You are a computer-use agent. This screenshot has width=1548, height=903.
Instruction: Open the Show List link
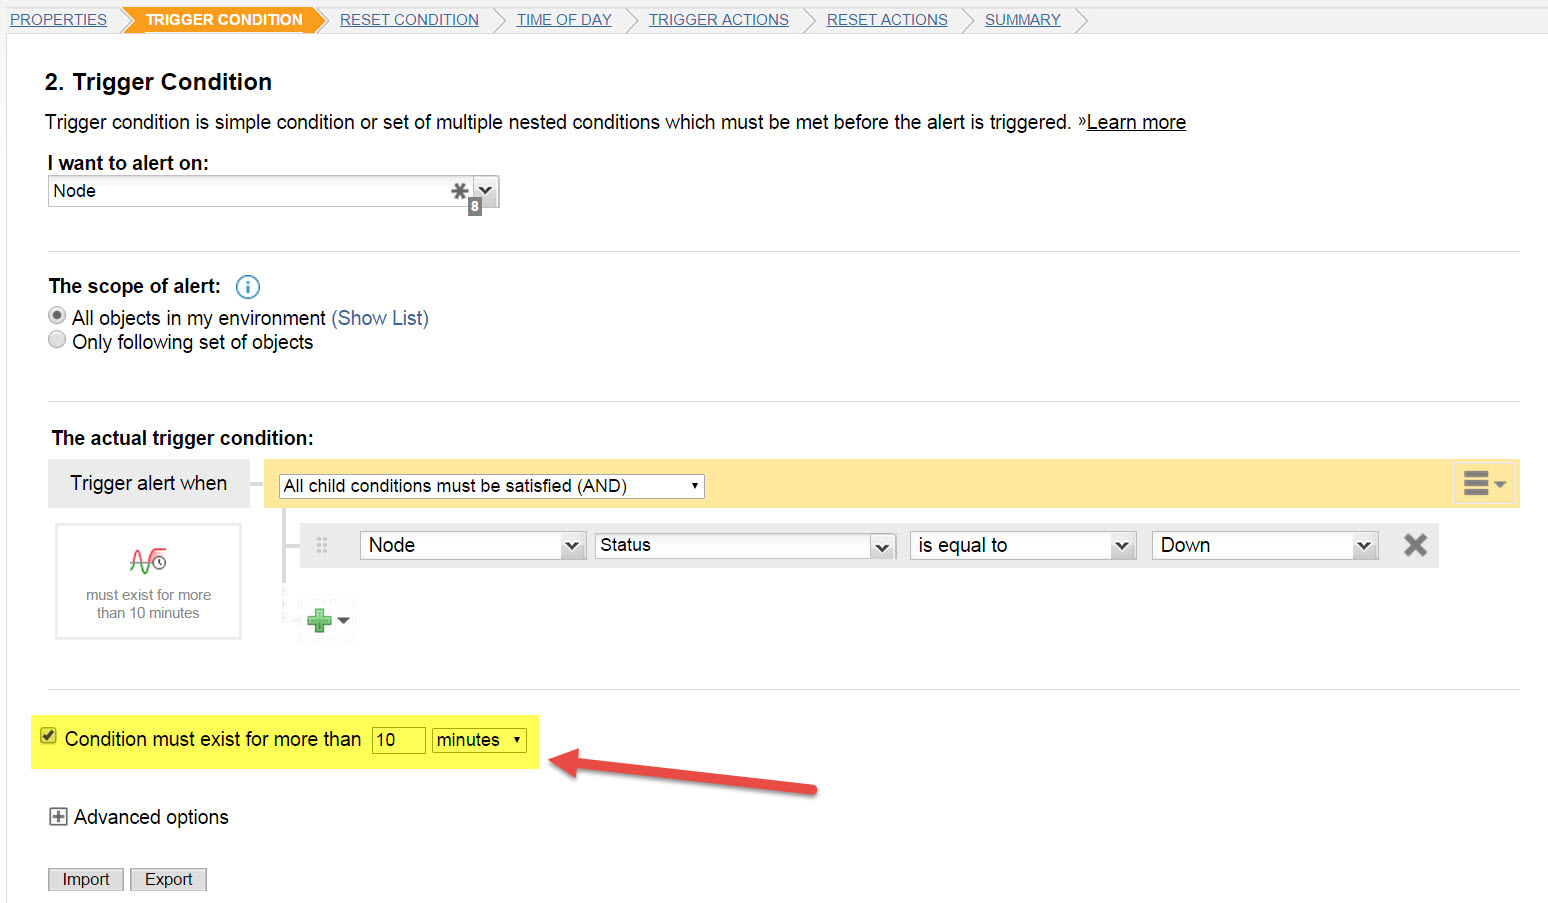coord(380,318)
